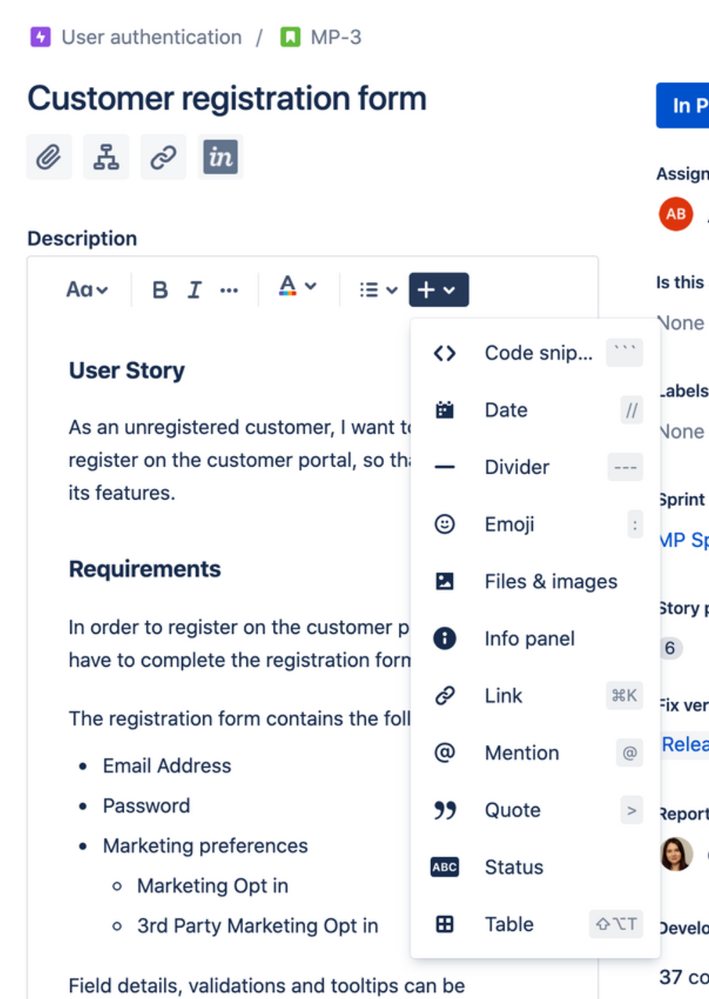Select Emoji in insert menu
This screenshot has width=709, height=999.
pos(536,524)
